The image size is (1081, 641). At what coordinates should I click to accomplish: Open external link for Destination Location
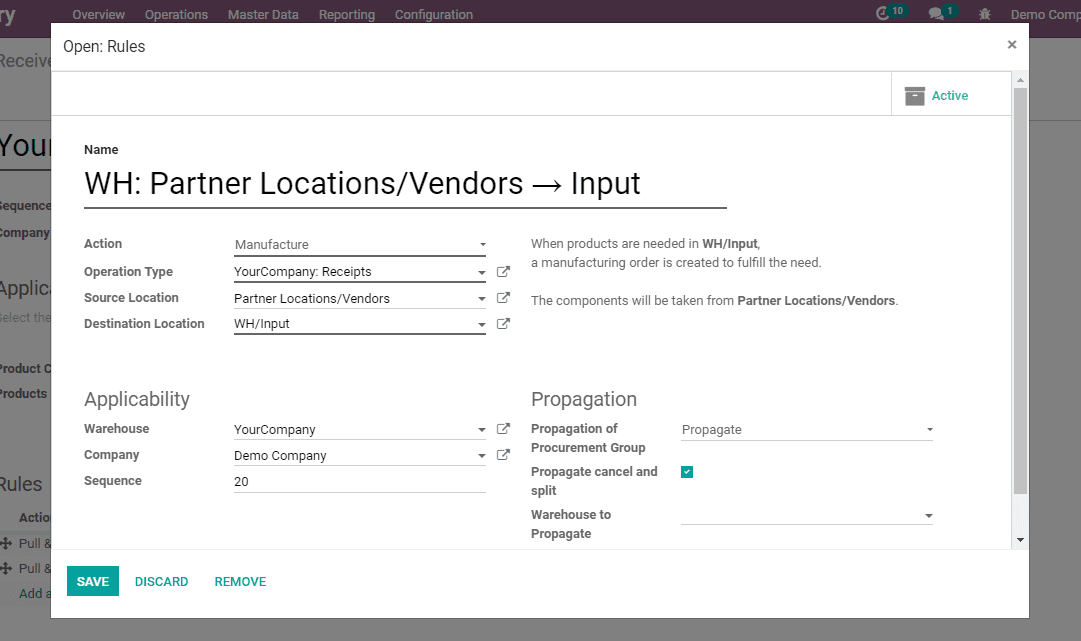[x=503, y=324]
